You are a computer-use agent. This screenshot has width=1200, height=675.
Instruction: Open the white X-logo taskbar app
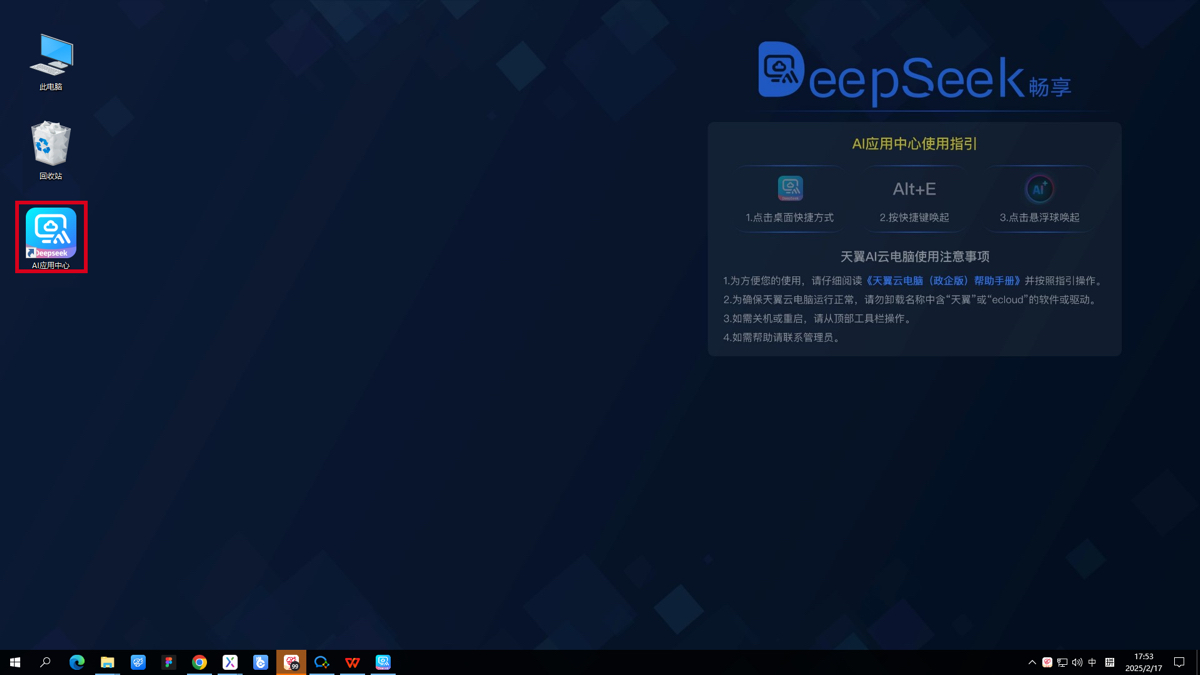click(230, 662)
